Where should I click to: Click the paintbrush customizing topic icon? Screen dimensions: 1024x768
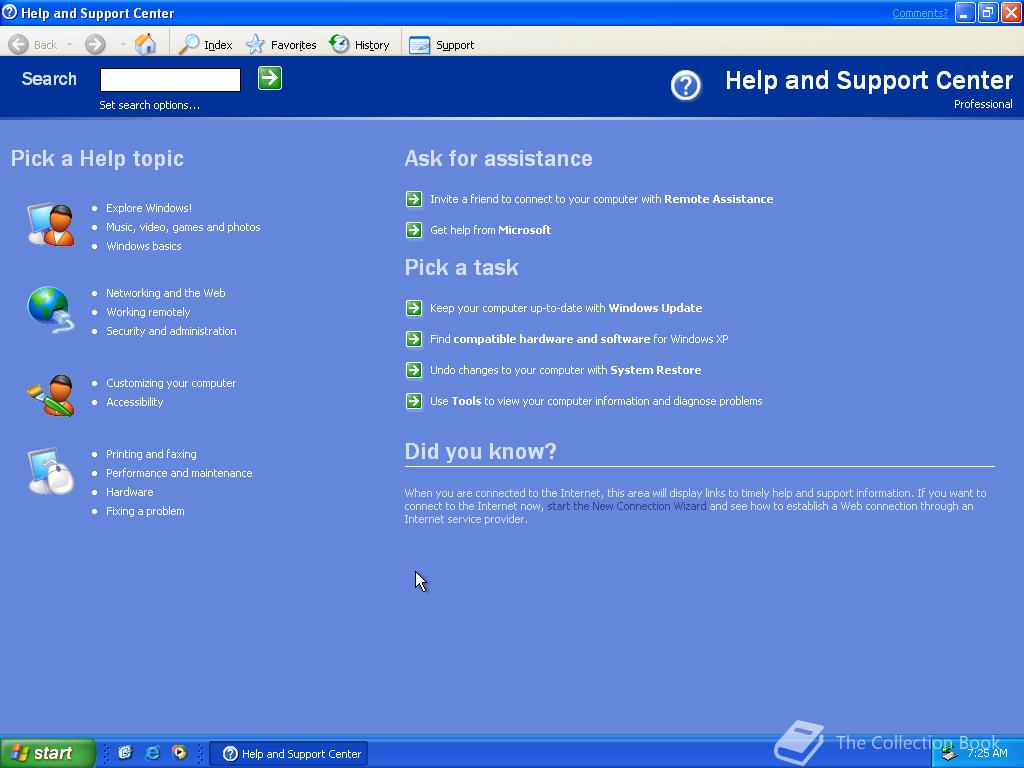(x=51, y=395)
